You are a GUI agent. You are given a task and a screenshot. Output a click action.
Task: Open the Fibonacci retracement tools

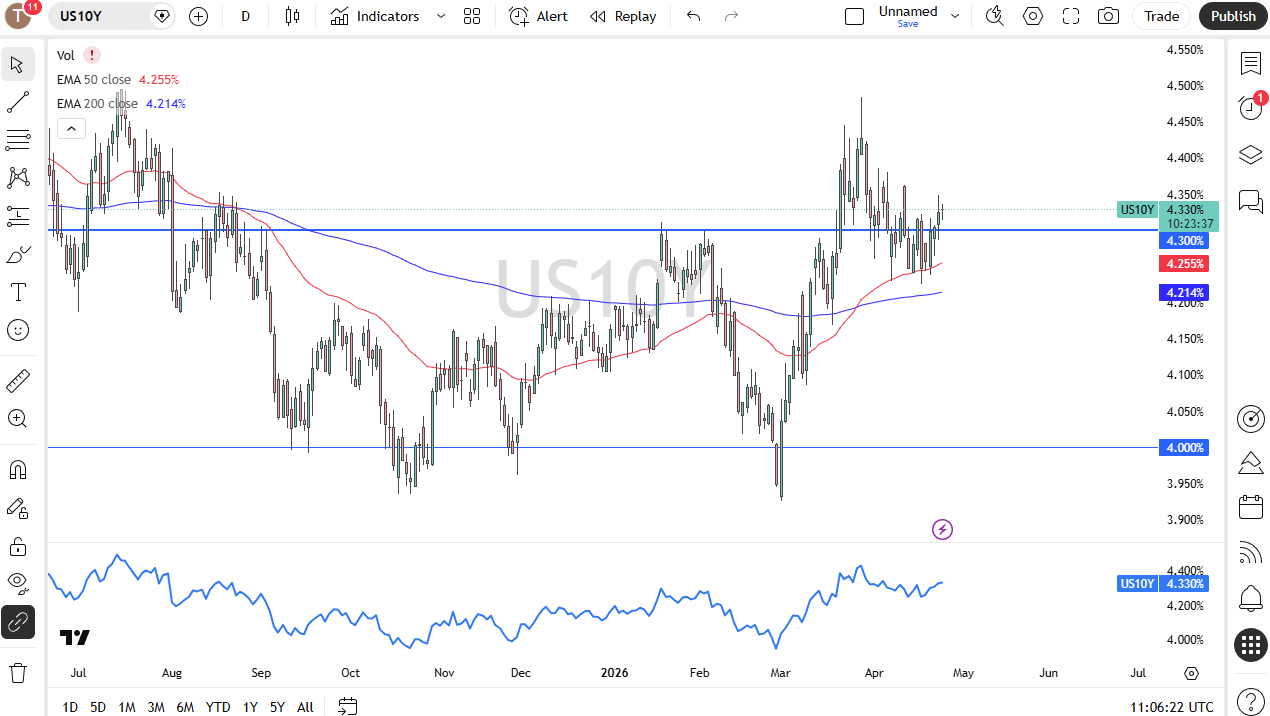tap(18, 139)
